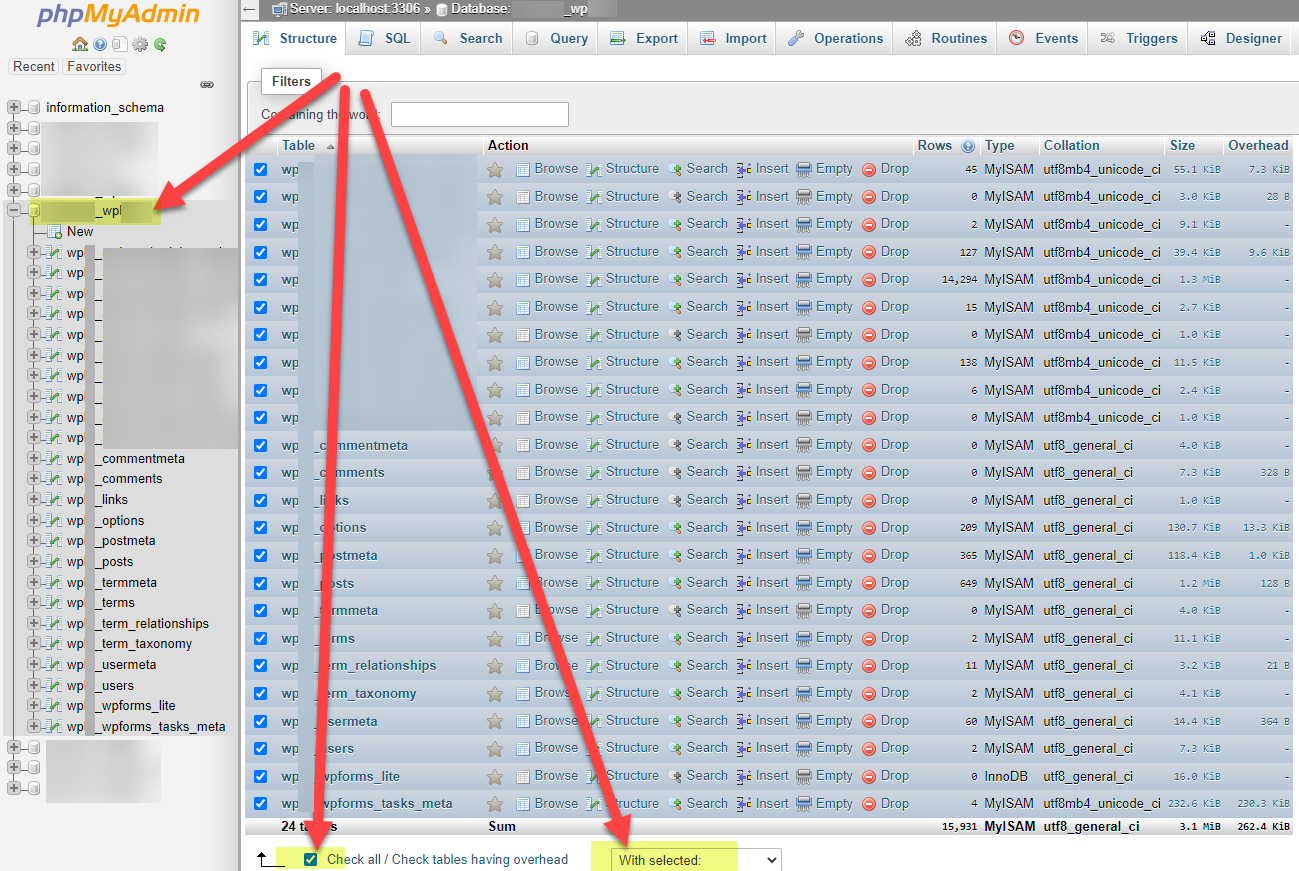This screenshot has width=1299, height=871.
Task: Search within the _users table
Action: click(698, 748)
